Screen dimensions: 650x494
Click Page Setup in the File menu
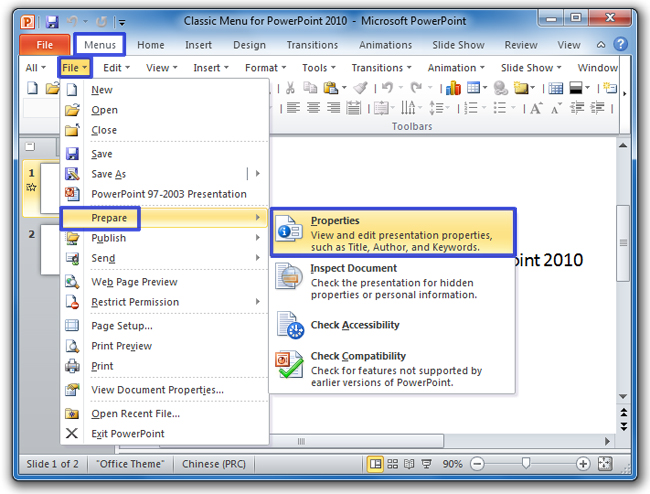[164, 326]
